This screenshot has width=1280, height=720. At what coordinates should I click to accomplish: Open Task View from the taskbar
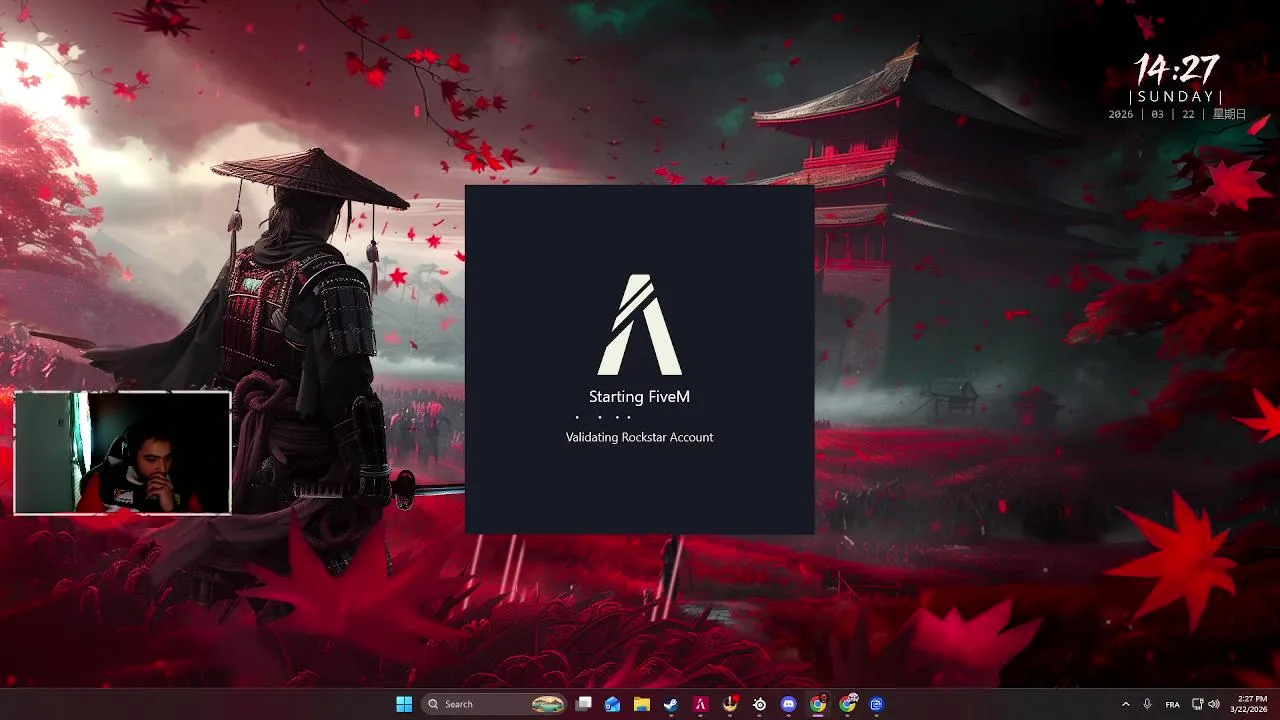[584, 704]
